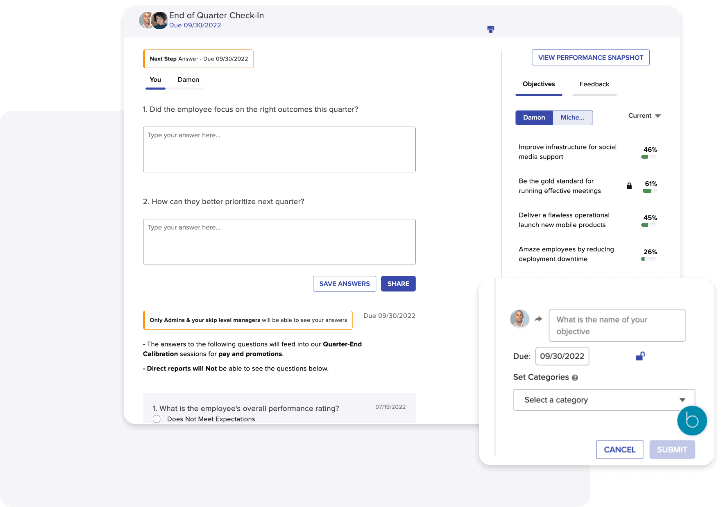The height and width of the screenshot is (507, 723).
Task: Switch to the Damon answers tab
Action: pyautogui.click(x=188, y=80)
